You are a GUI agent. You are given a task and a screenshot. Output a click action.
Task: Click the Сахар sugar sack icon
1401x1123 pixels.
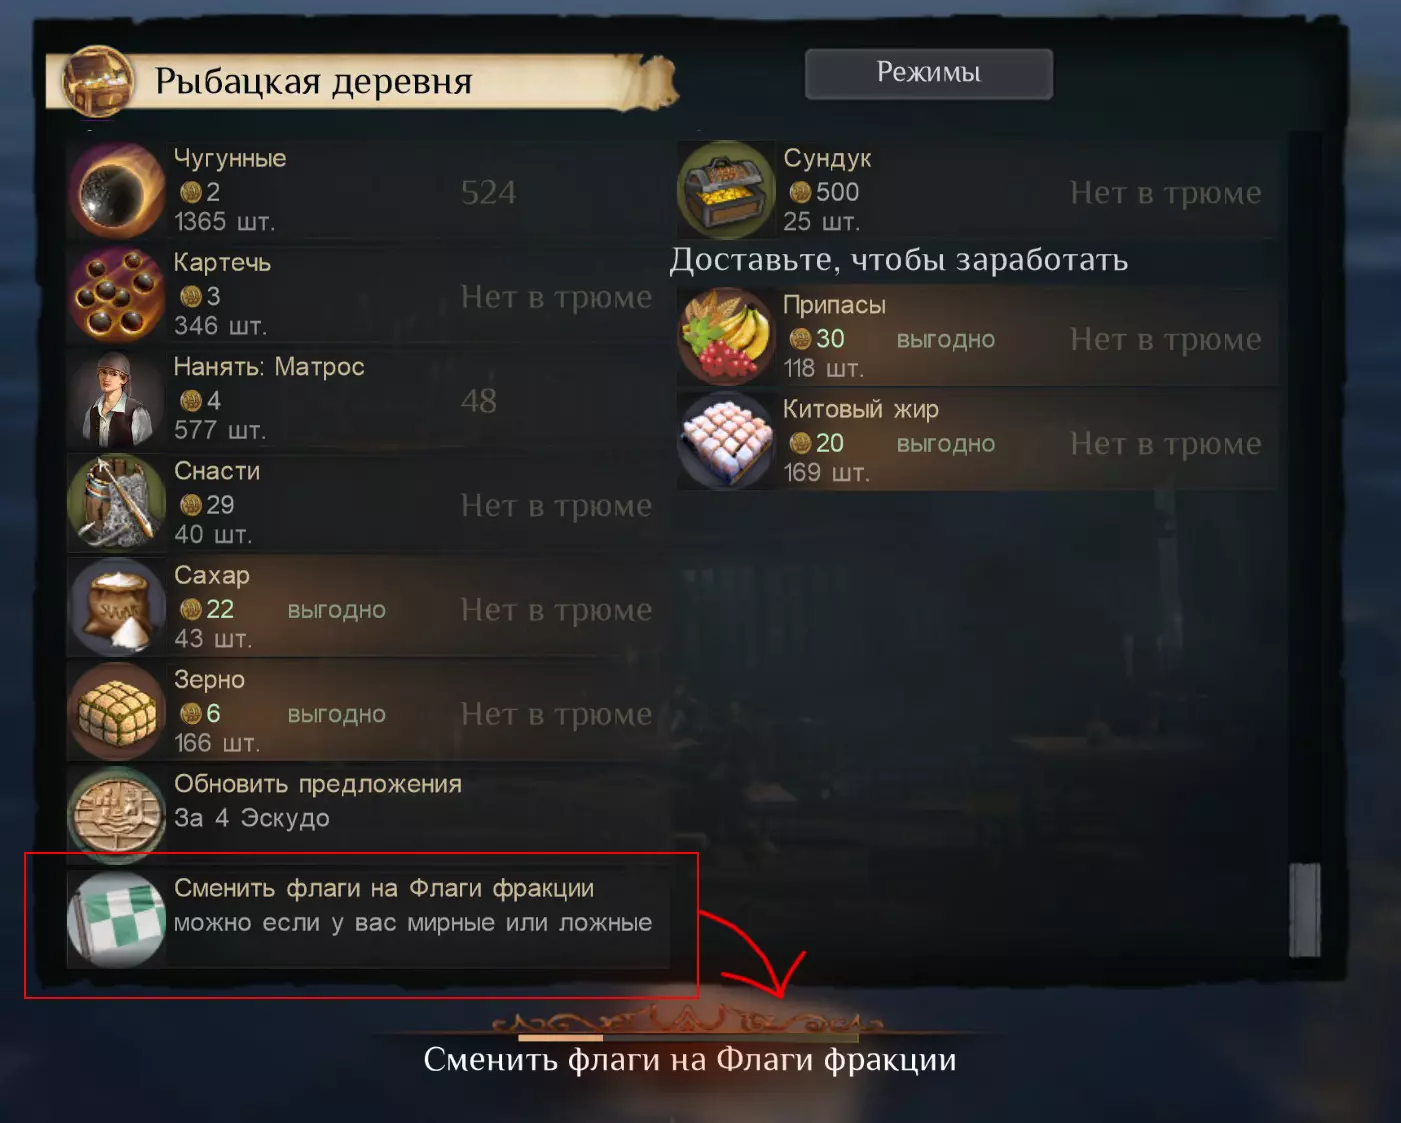(x=117, y=607)
